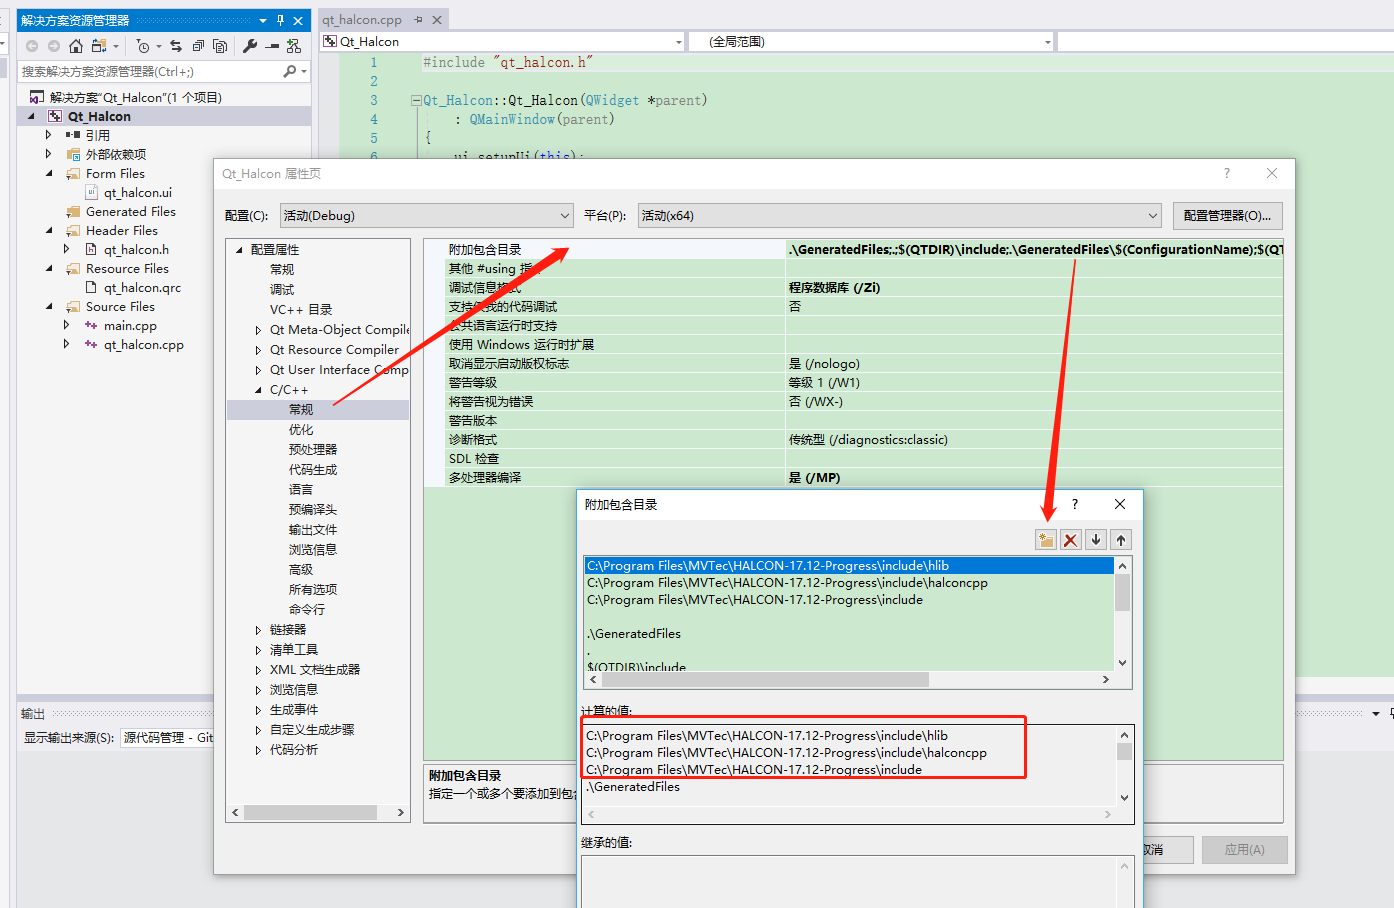The image size is (1394, 908).
Task: Toggle preview selected items icon
Action: pos(272,46)
